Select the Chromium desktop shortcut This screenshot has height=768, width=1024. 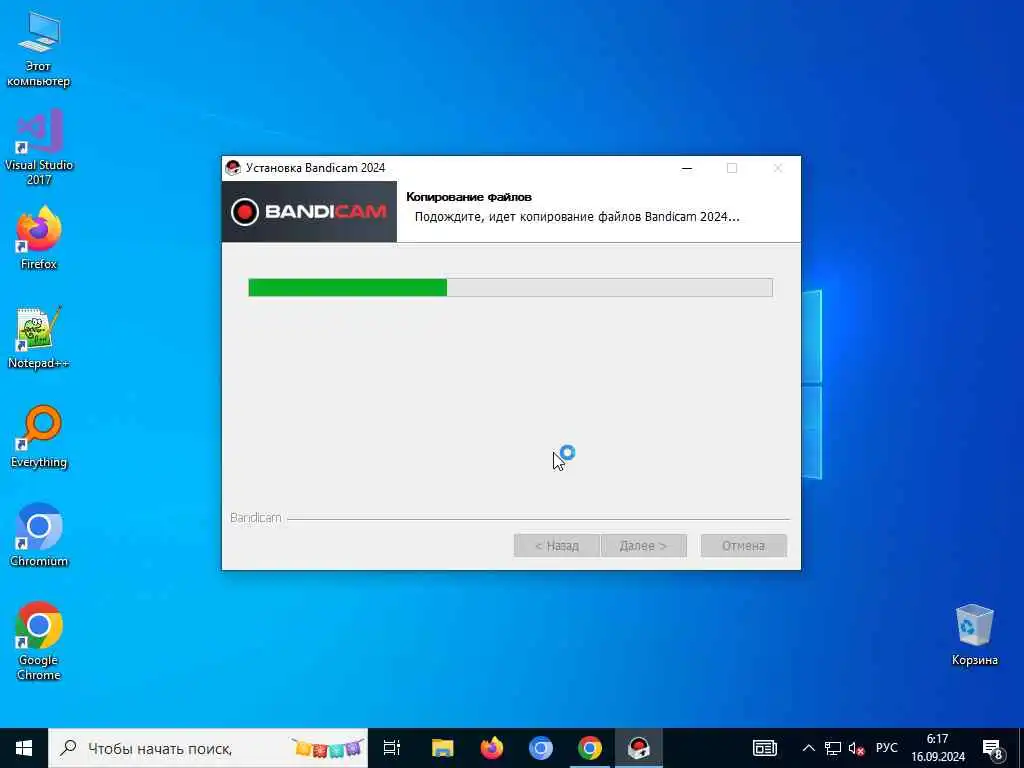(39, 536)
